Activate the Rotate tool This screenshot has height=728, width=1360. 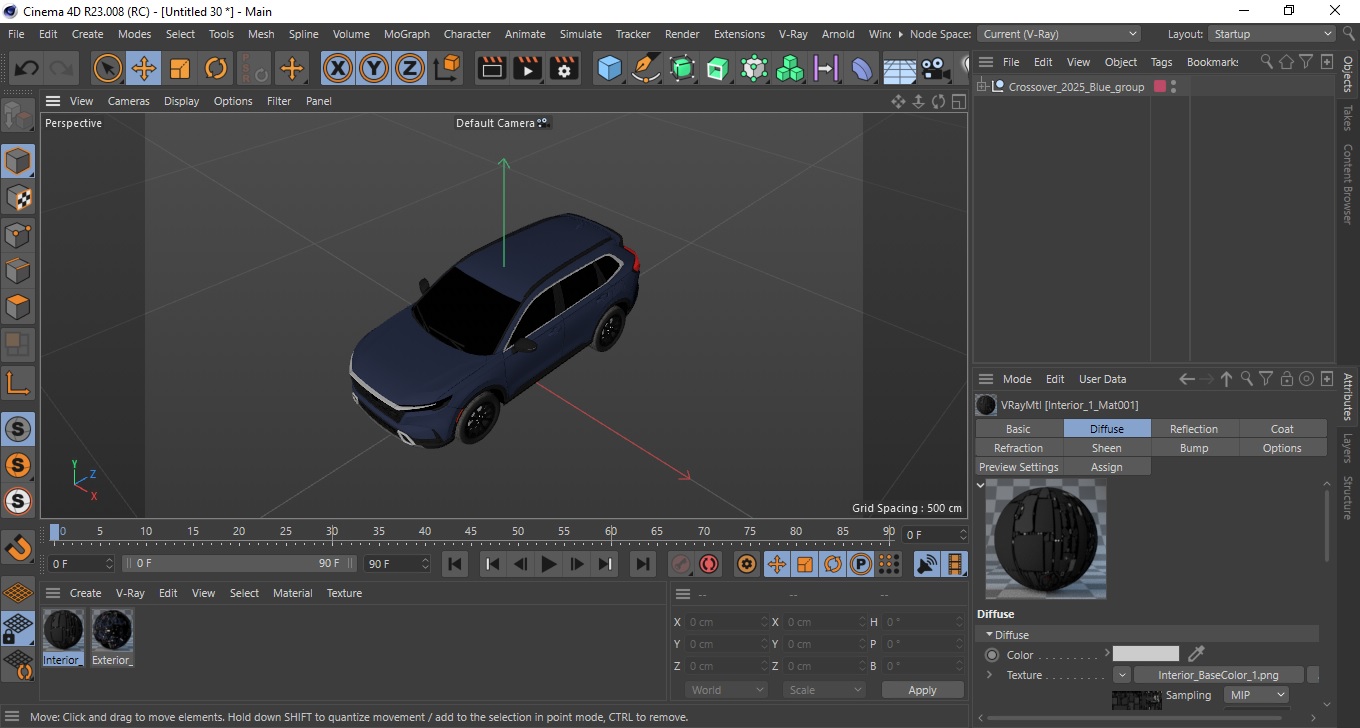216,69
